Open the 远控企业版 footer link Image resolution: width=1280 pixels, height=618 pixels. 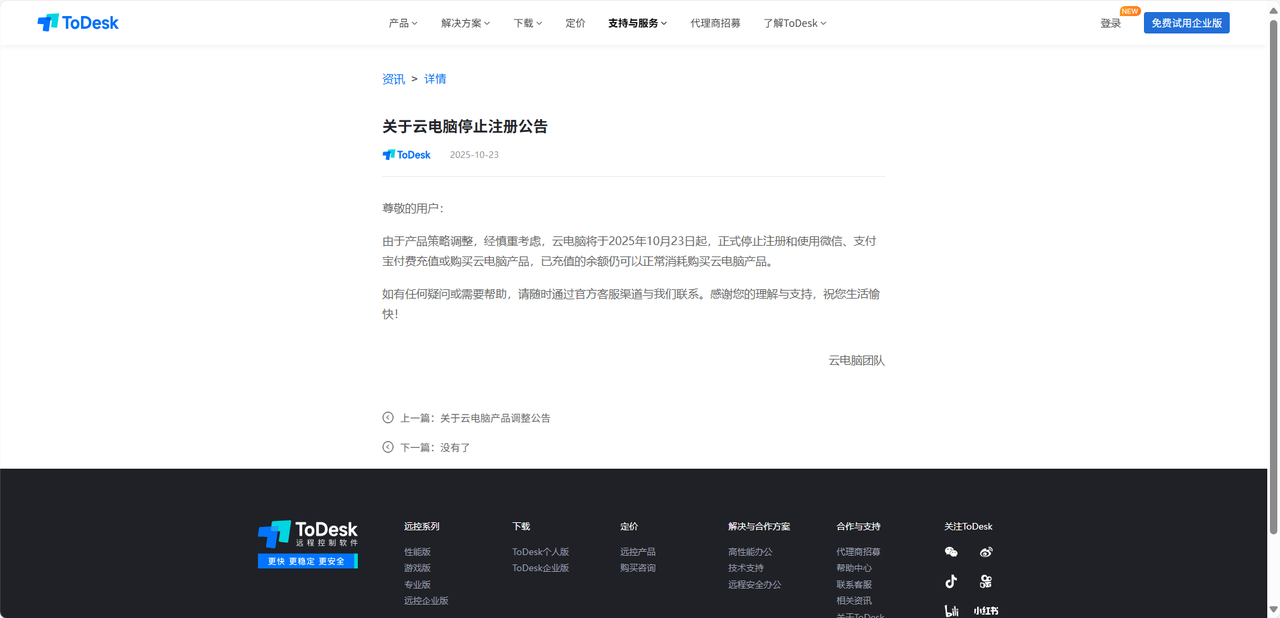tap(426, 601)
